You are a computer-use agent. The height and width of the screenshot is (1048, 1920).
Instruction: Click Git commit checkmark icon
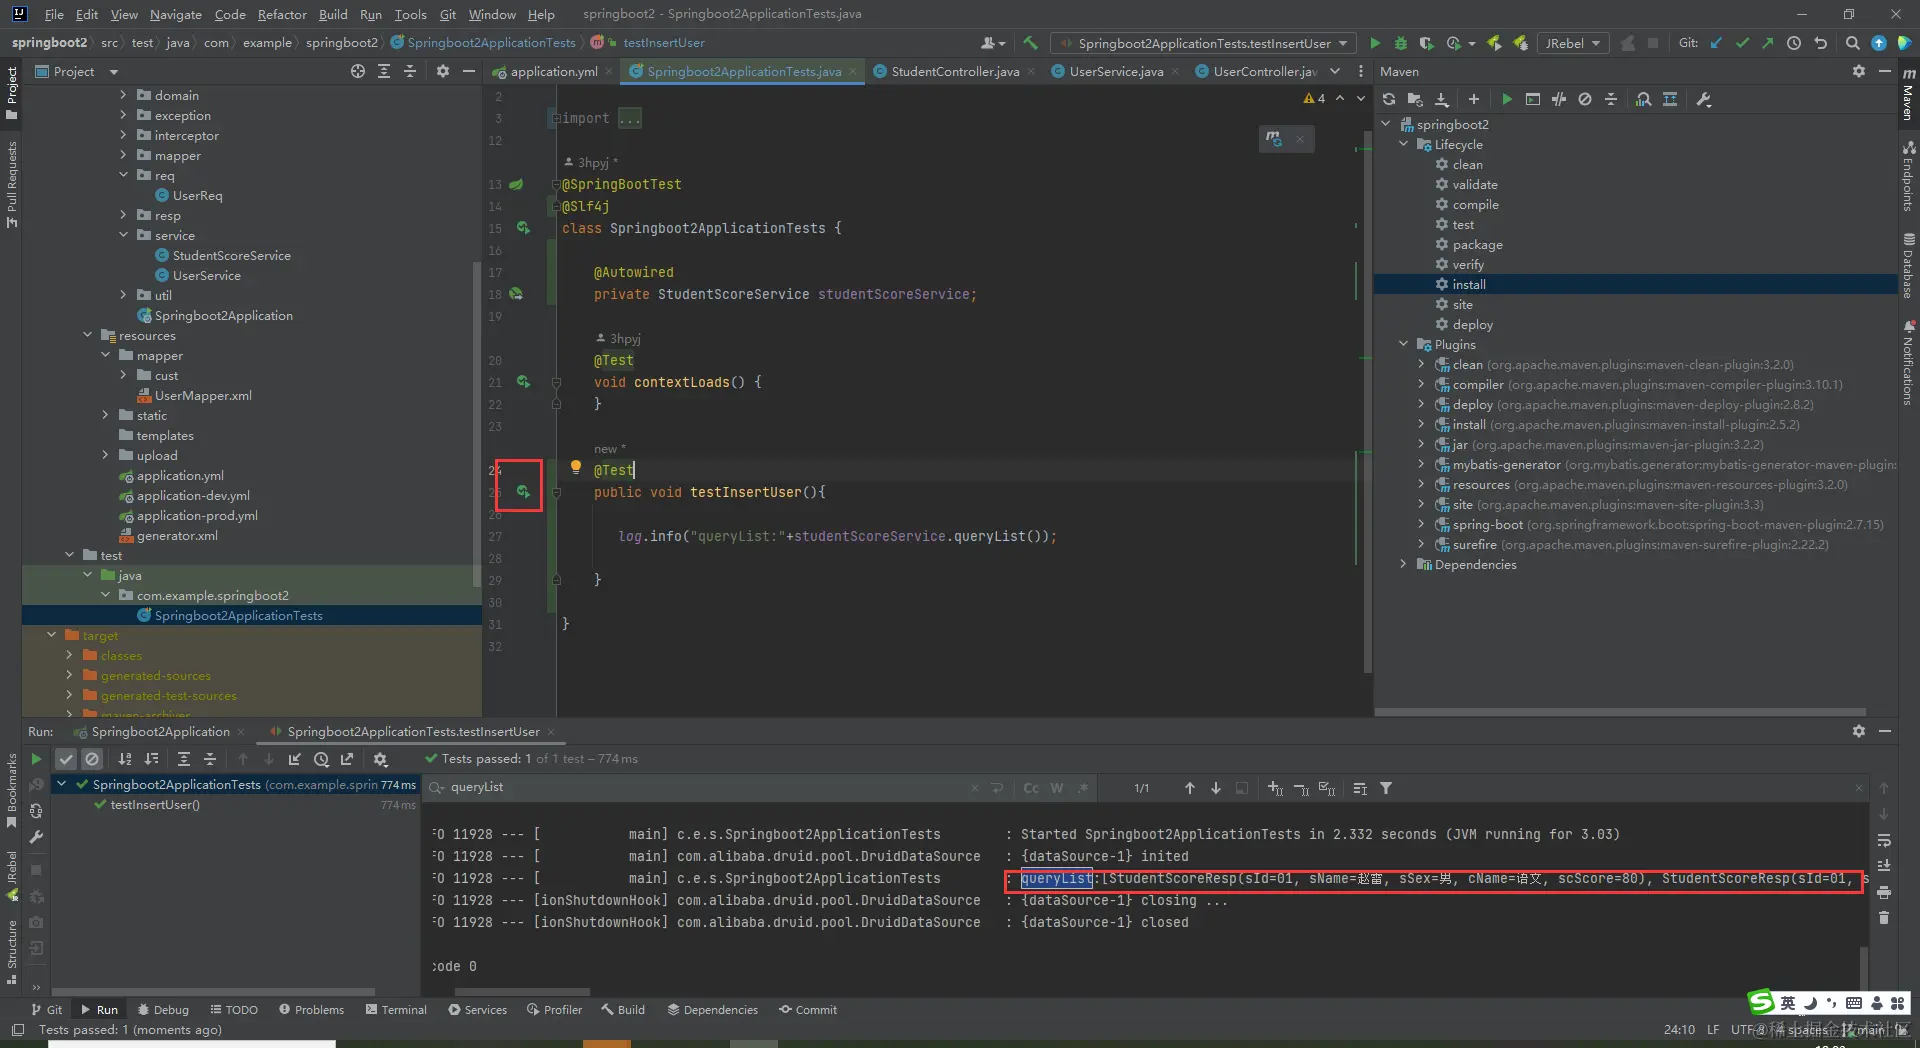pos(1743,43)
